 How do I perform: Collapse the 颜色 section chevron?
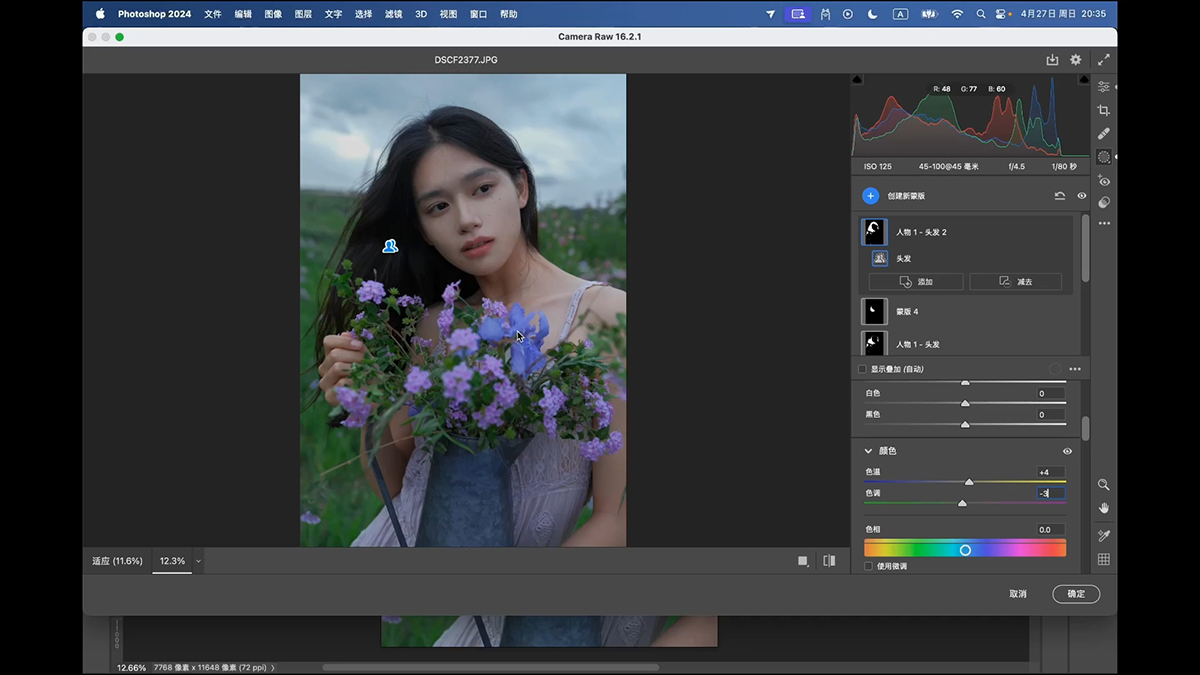[x=868, y=451]
